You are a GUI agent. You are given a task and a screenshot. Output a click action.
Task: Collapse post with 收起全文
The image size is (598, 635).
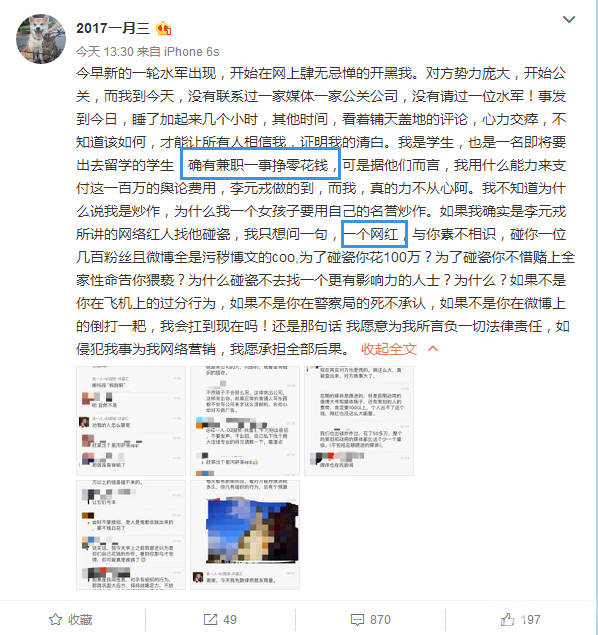point(389,349)
